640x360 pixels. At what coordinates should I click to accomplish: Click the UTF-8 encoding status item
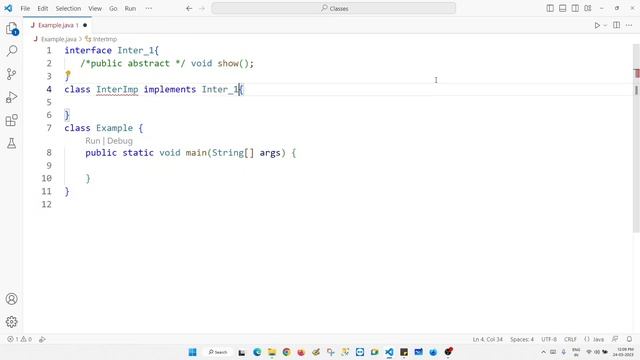pos(549,339)
